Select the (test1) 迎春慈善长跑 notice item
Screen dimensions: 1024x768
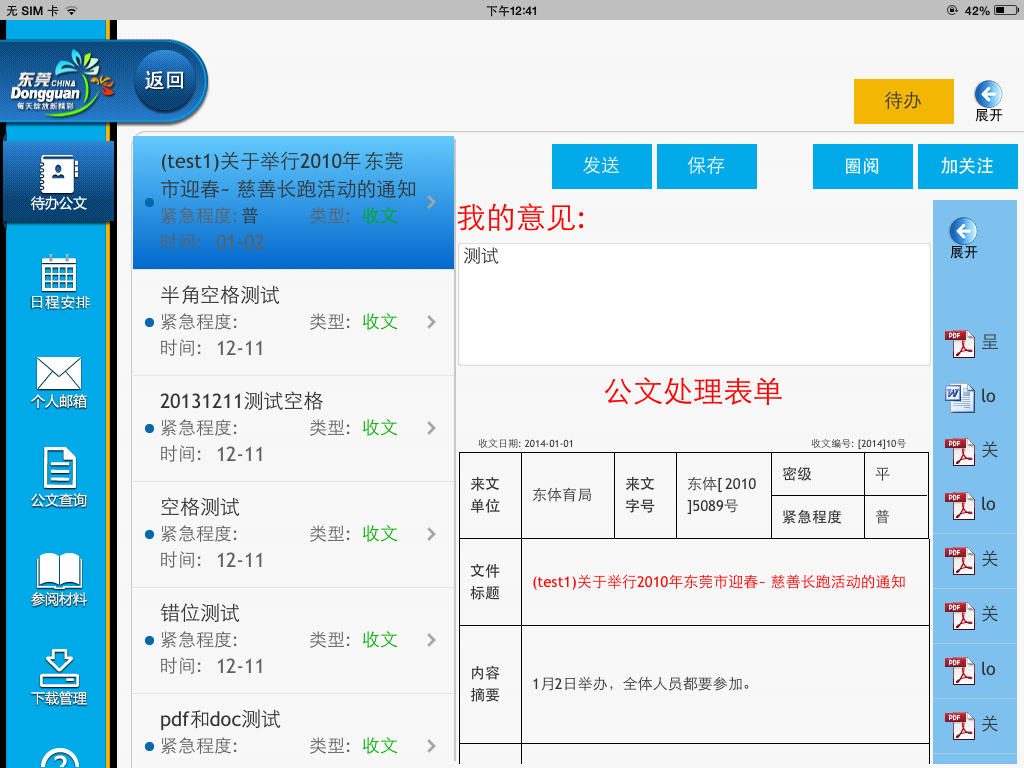[293, 202]
